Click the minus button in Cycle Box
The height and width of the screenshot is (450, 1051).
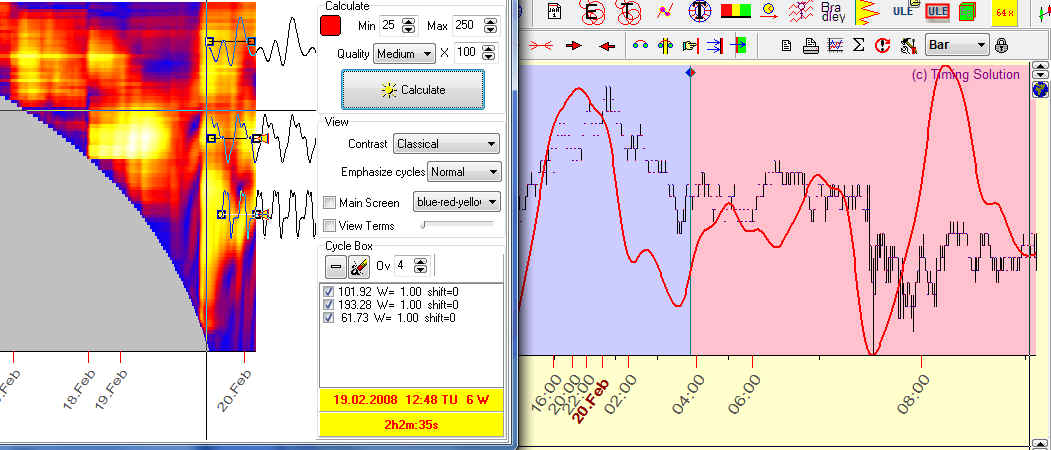[x=336, y=266]
